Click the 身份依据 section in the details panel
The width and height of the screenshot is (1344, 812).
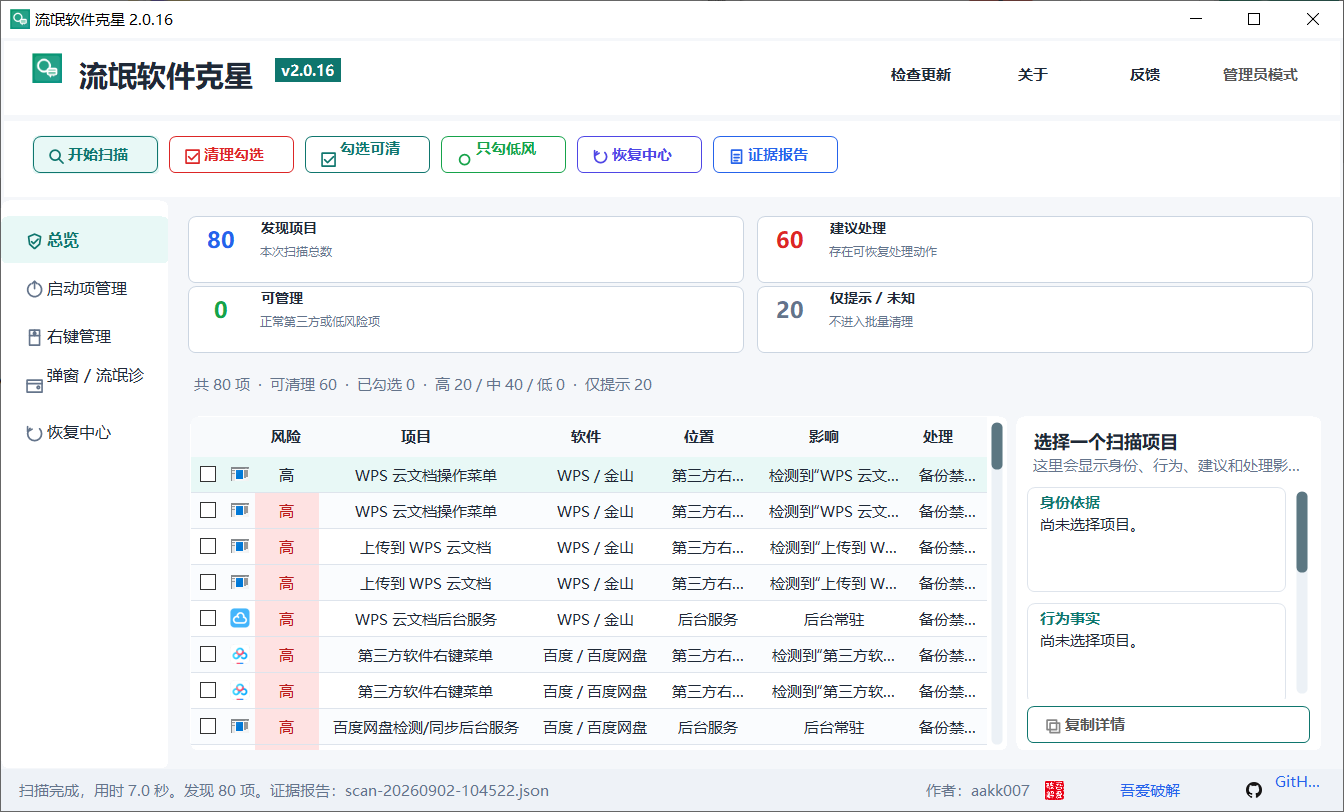[1156, 539]
